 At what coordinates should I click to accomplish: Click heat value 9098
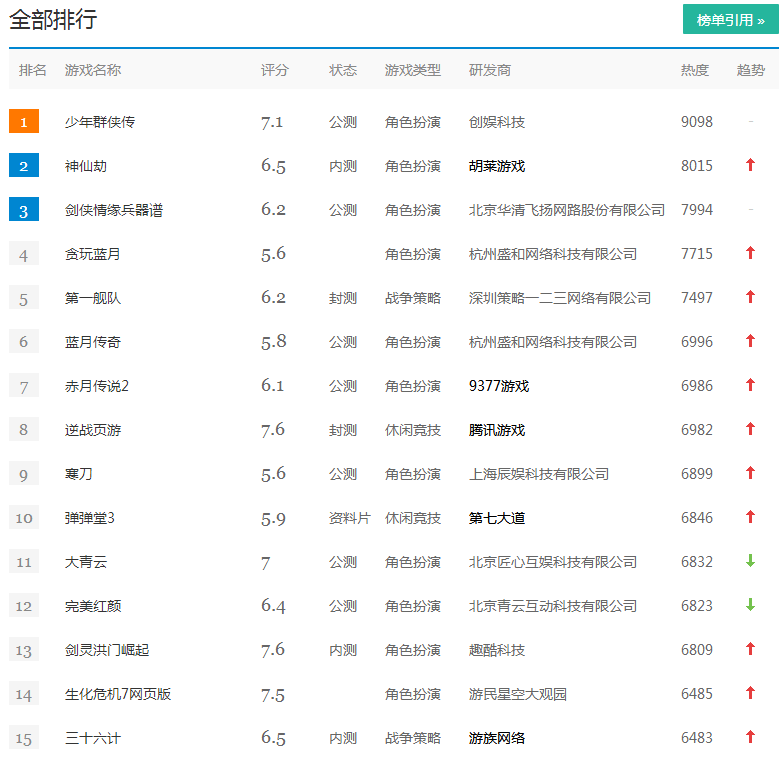point(696,122)
